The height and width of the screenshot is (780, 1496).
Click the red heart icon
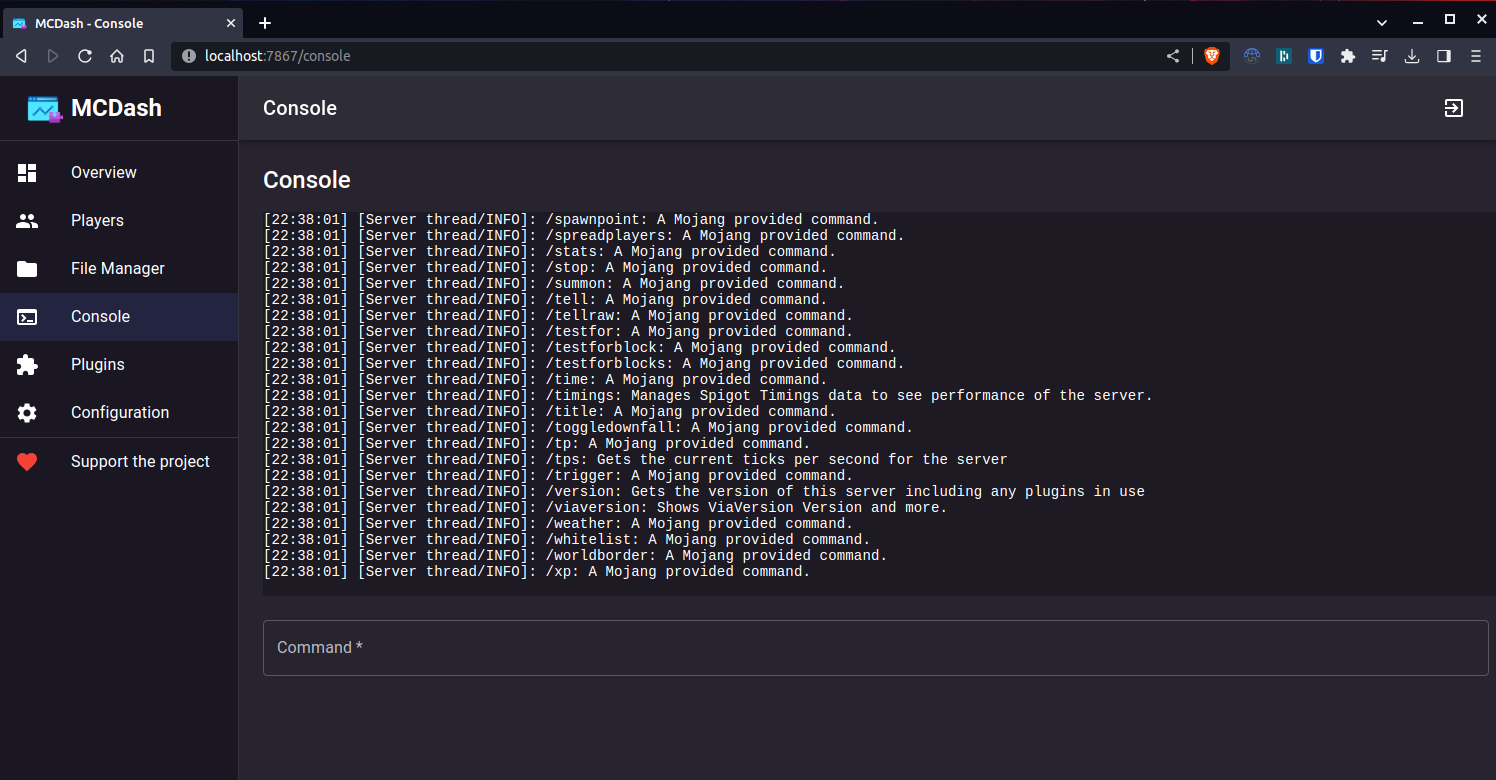[x=27, y=462]
